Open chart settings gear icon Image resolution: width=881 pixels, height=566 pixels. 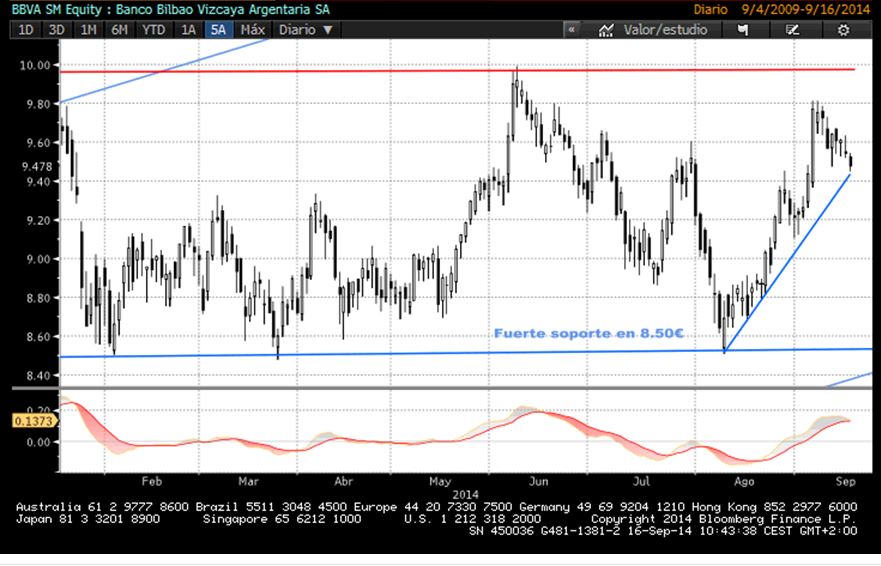click(x=843, y=30)
